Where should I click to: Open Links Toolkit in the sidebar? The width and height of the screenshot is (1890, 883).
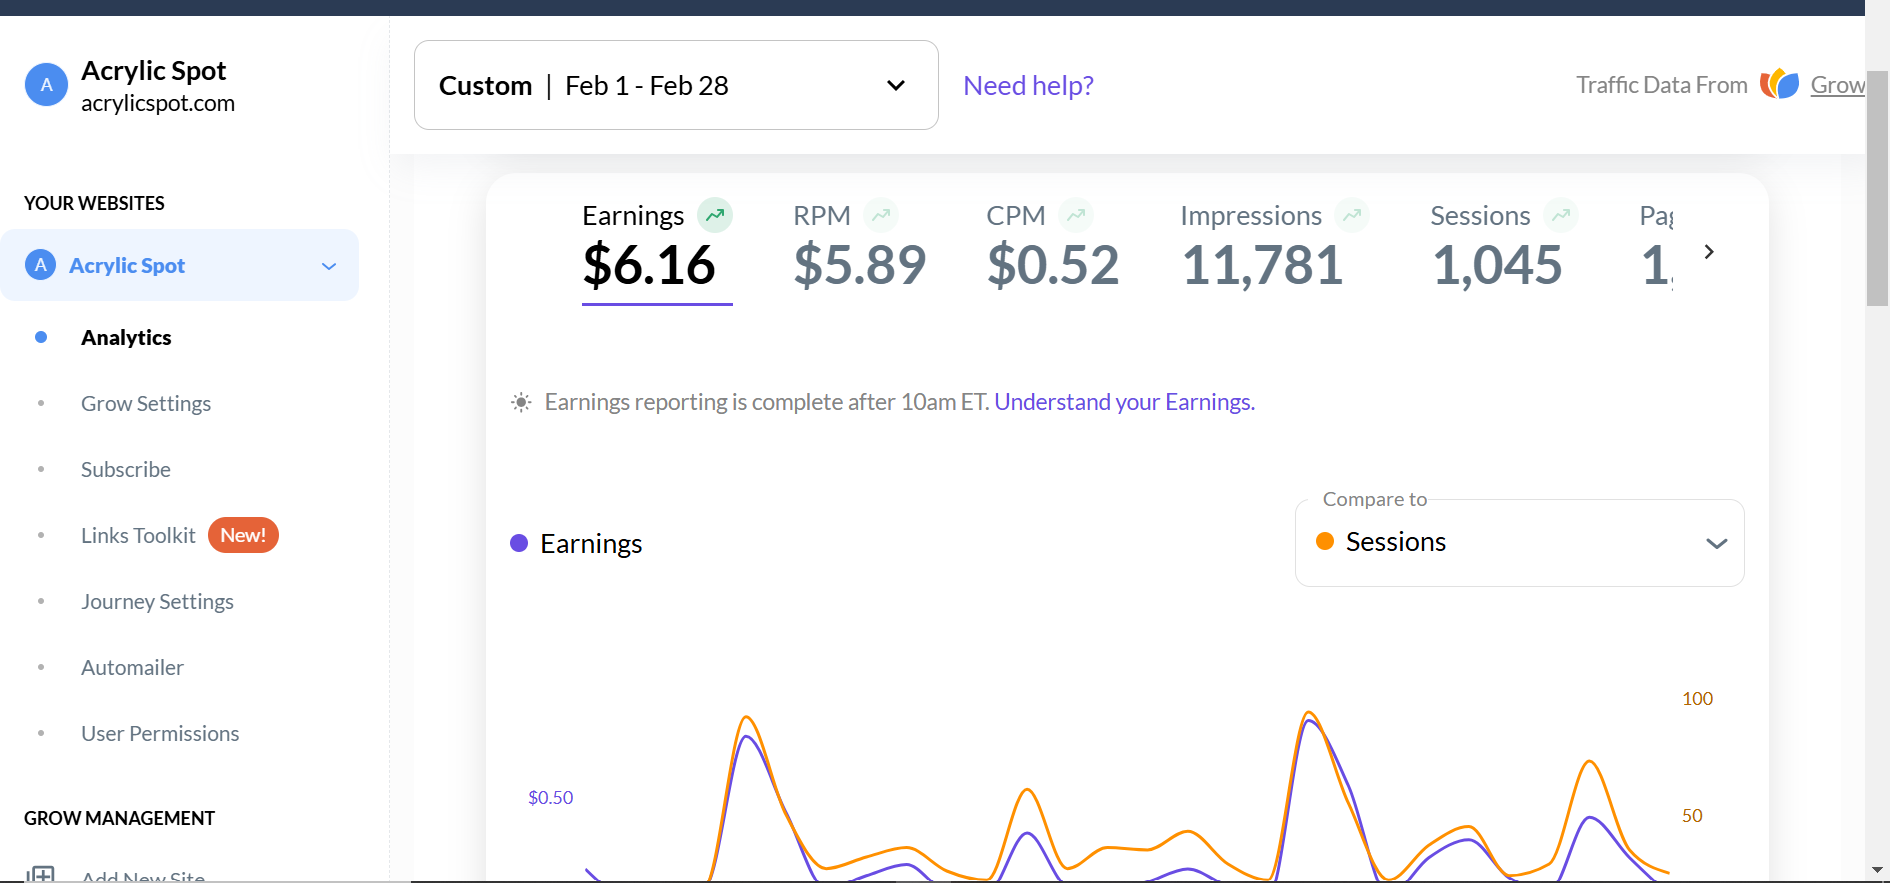pyautogui.click(x=138, y=536)
